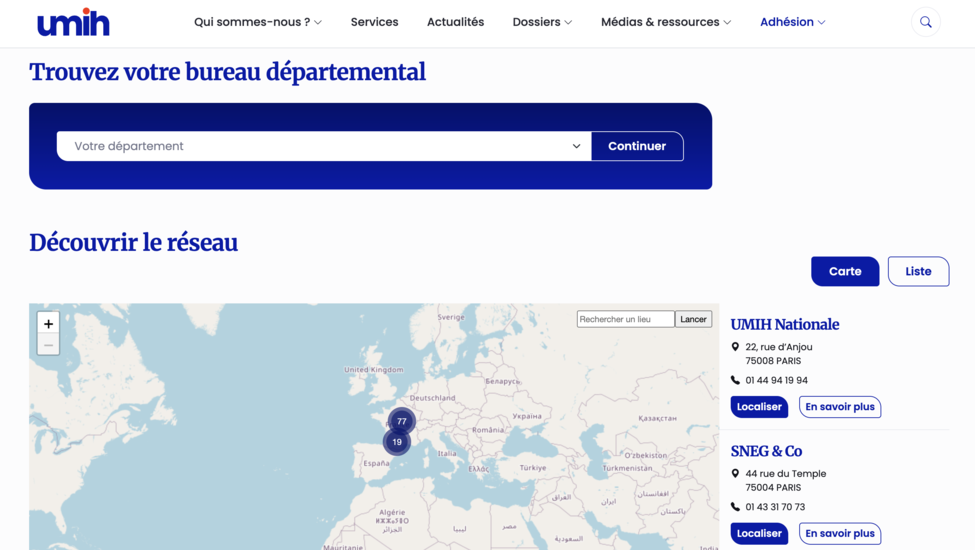Open the Votre département dropdown
This screenshot has width=975, height=550.
324,146
